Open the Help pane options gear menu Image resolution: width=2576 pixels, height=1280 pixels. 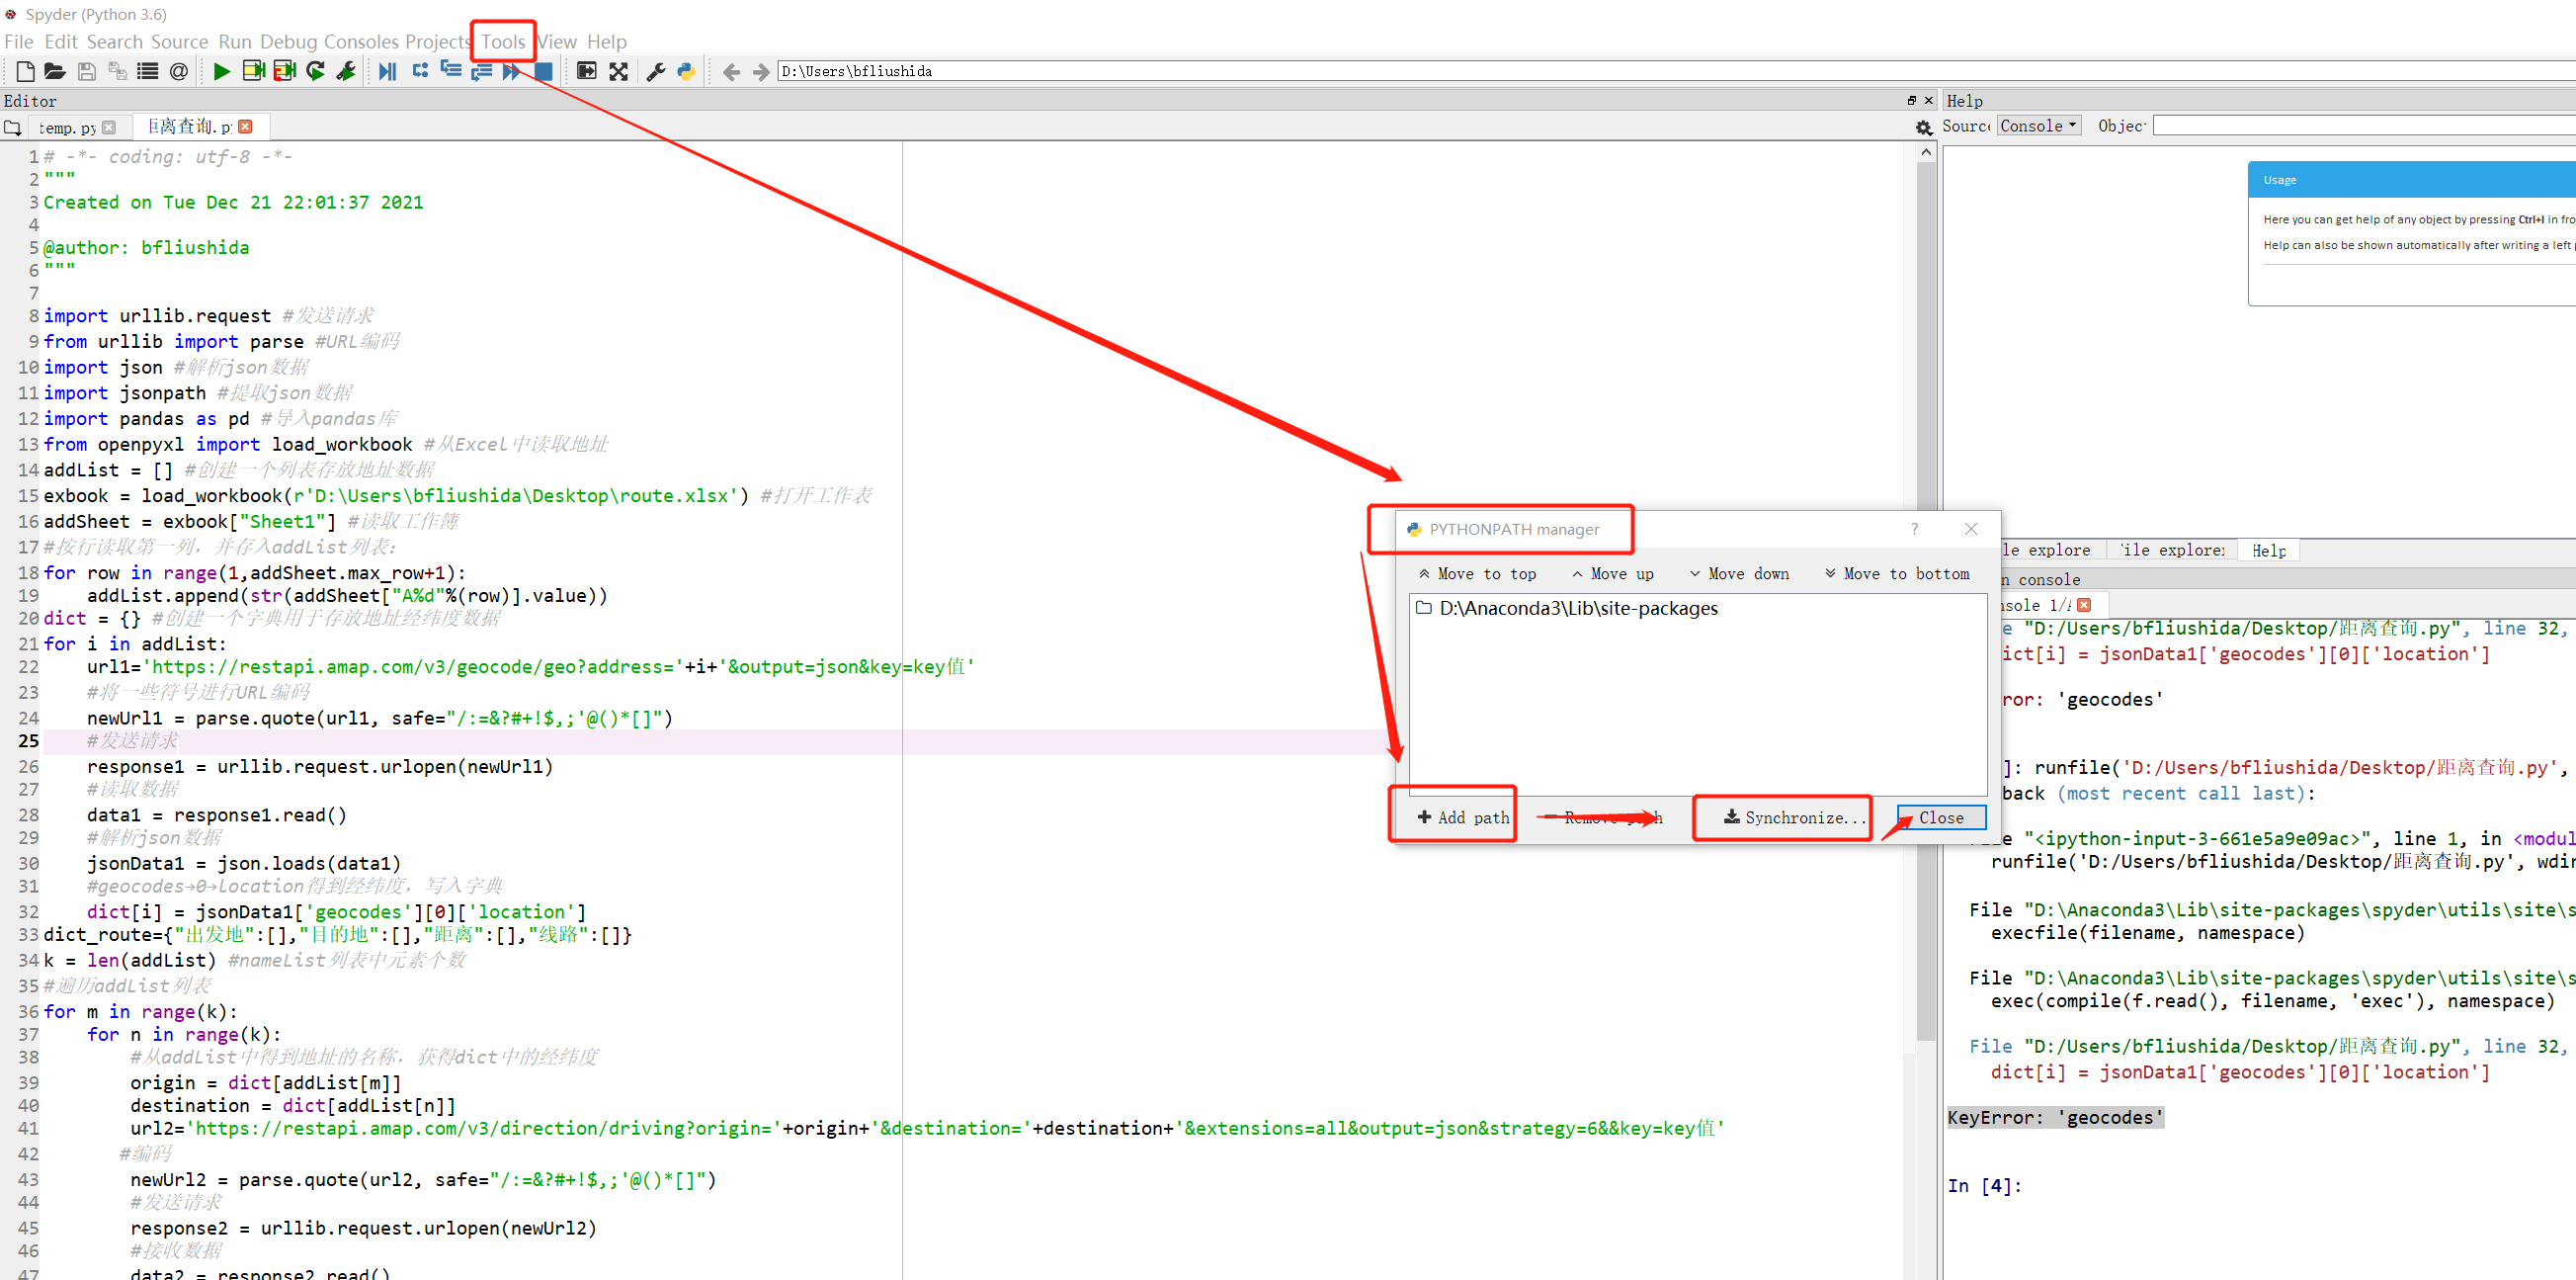1924,127
